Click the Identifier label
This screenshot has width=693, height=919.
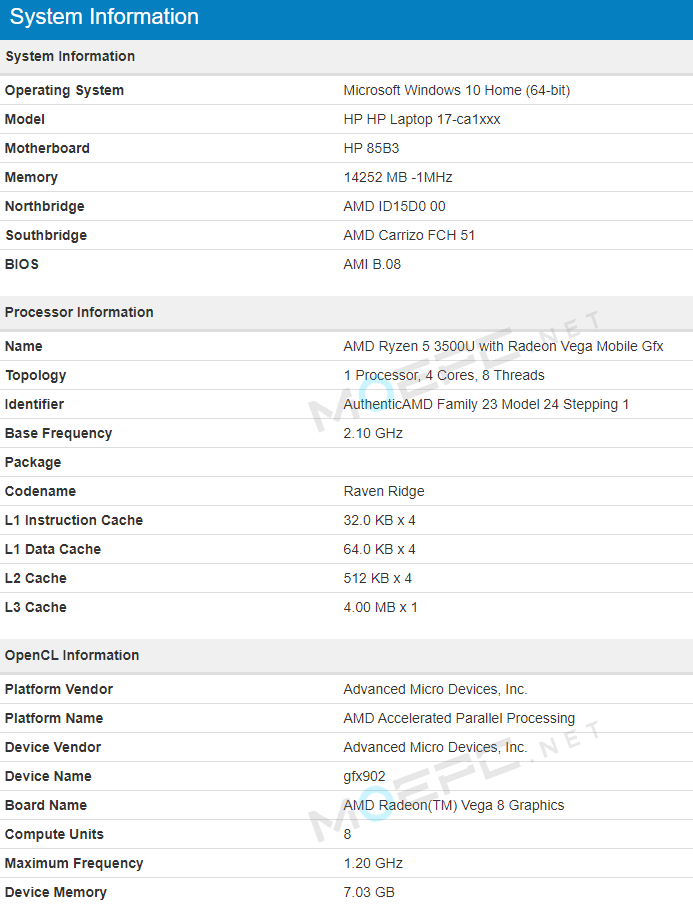tap(34, 404)
